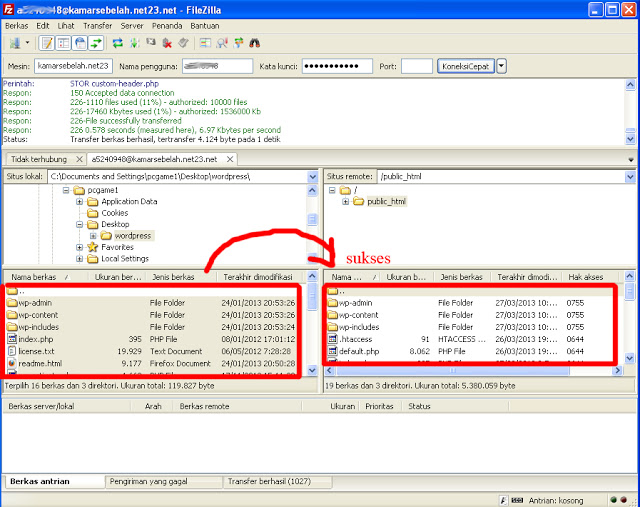
Task: Toggle processing of the transfer queue
Action: (x=134, y=43)
